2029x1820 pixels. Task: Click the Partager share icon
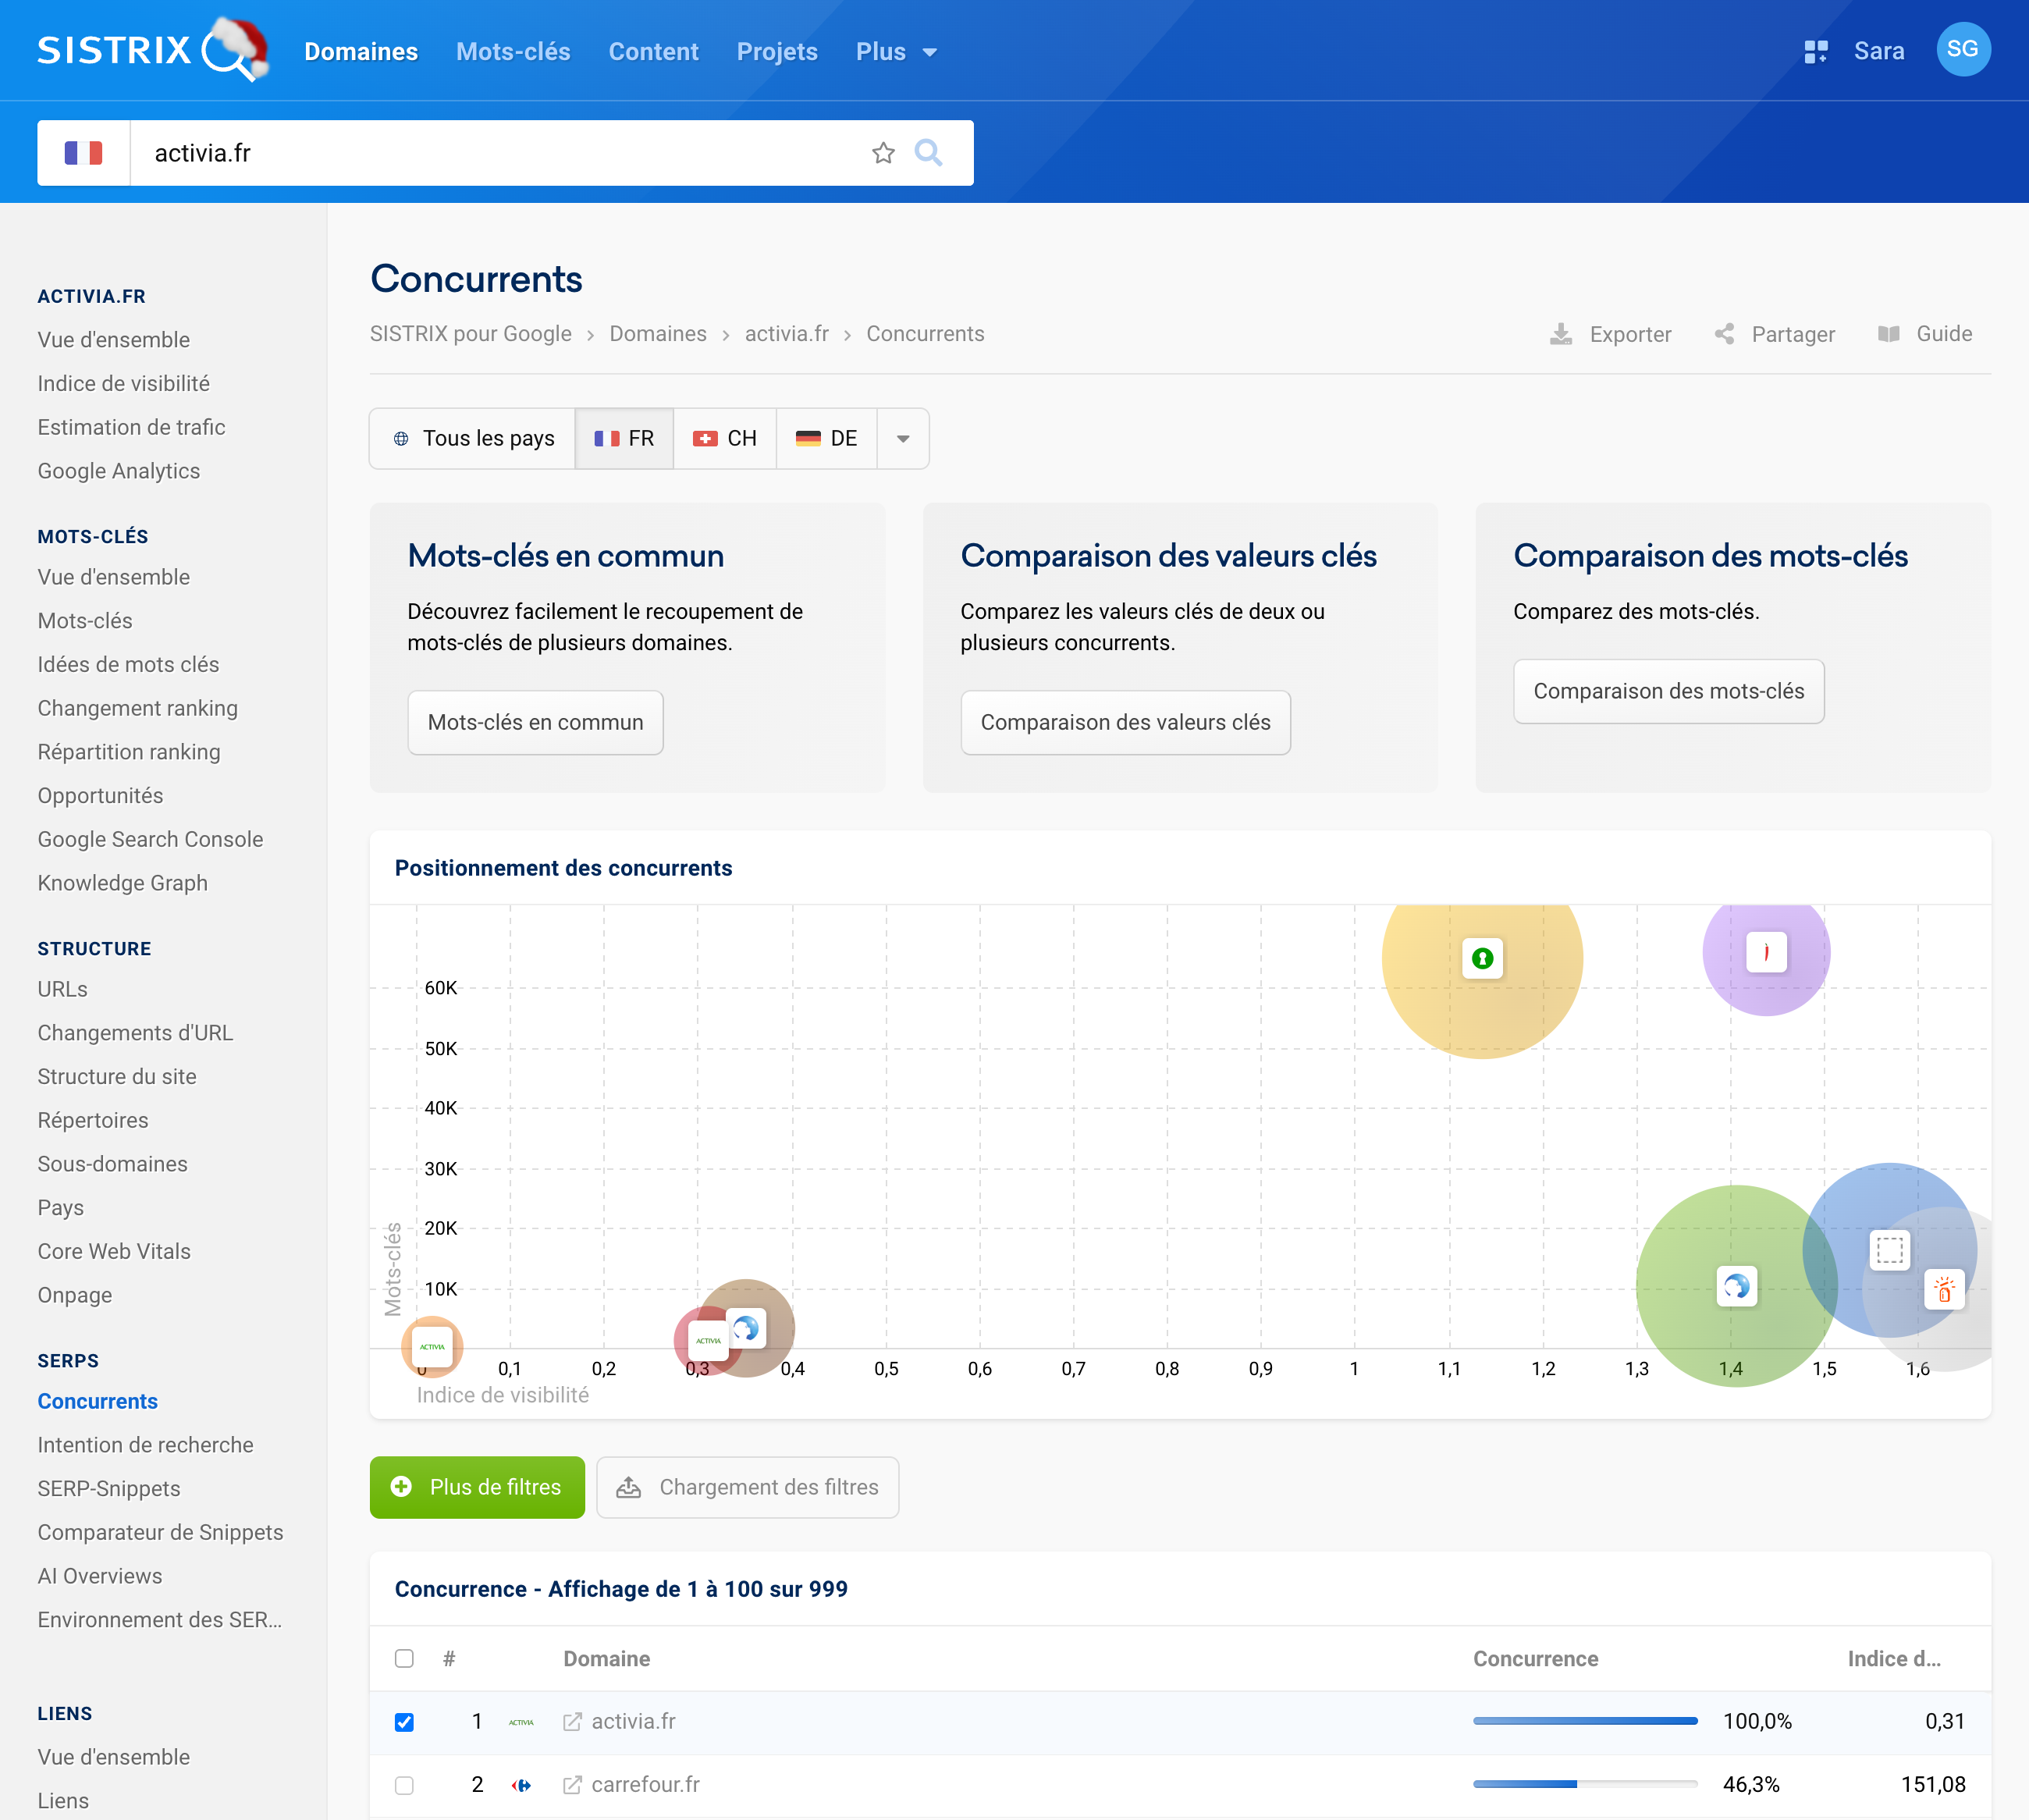click(1724, 334)
